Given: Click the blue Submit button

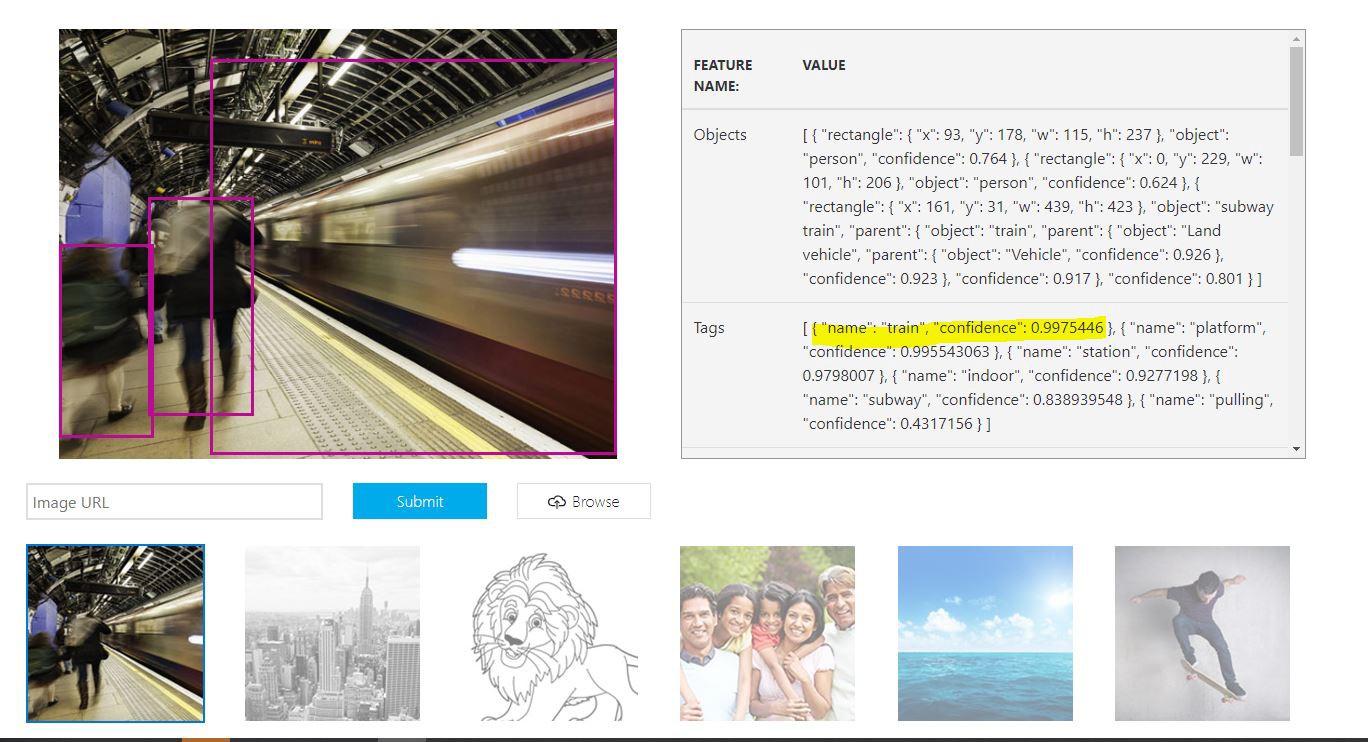Looking at the screenshot, I should [x=420, y=501].
